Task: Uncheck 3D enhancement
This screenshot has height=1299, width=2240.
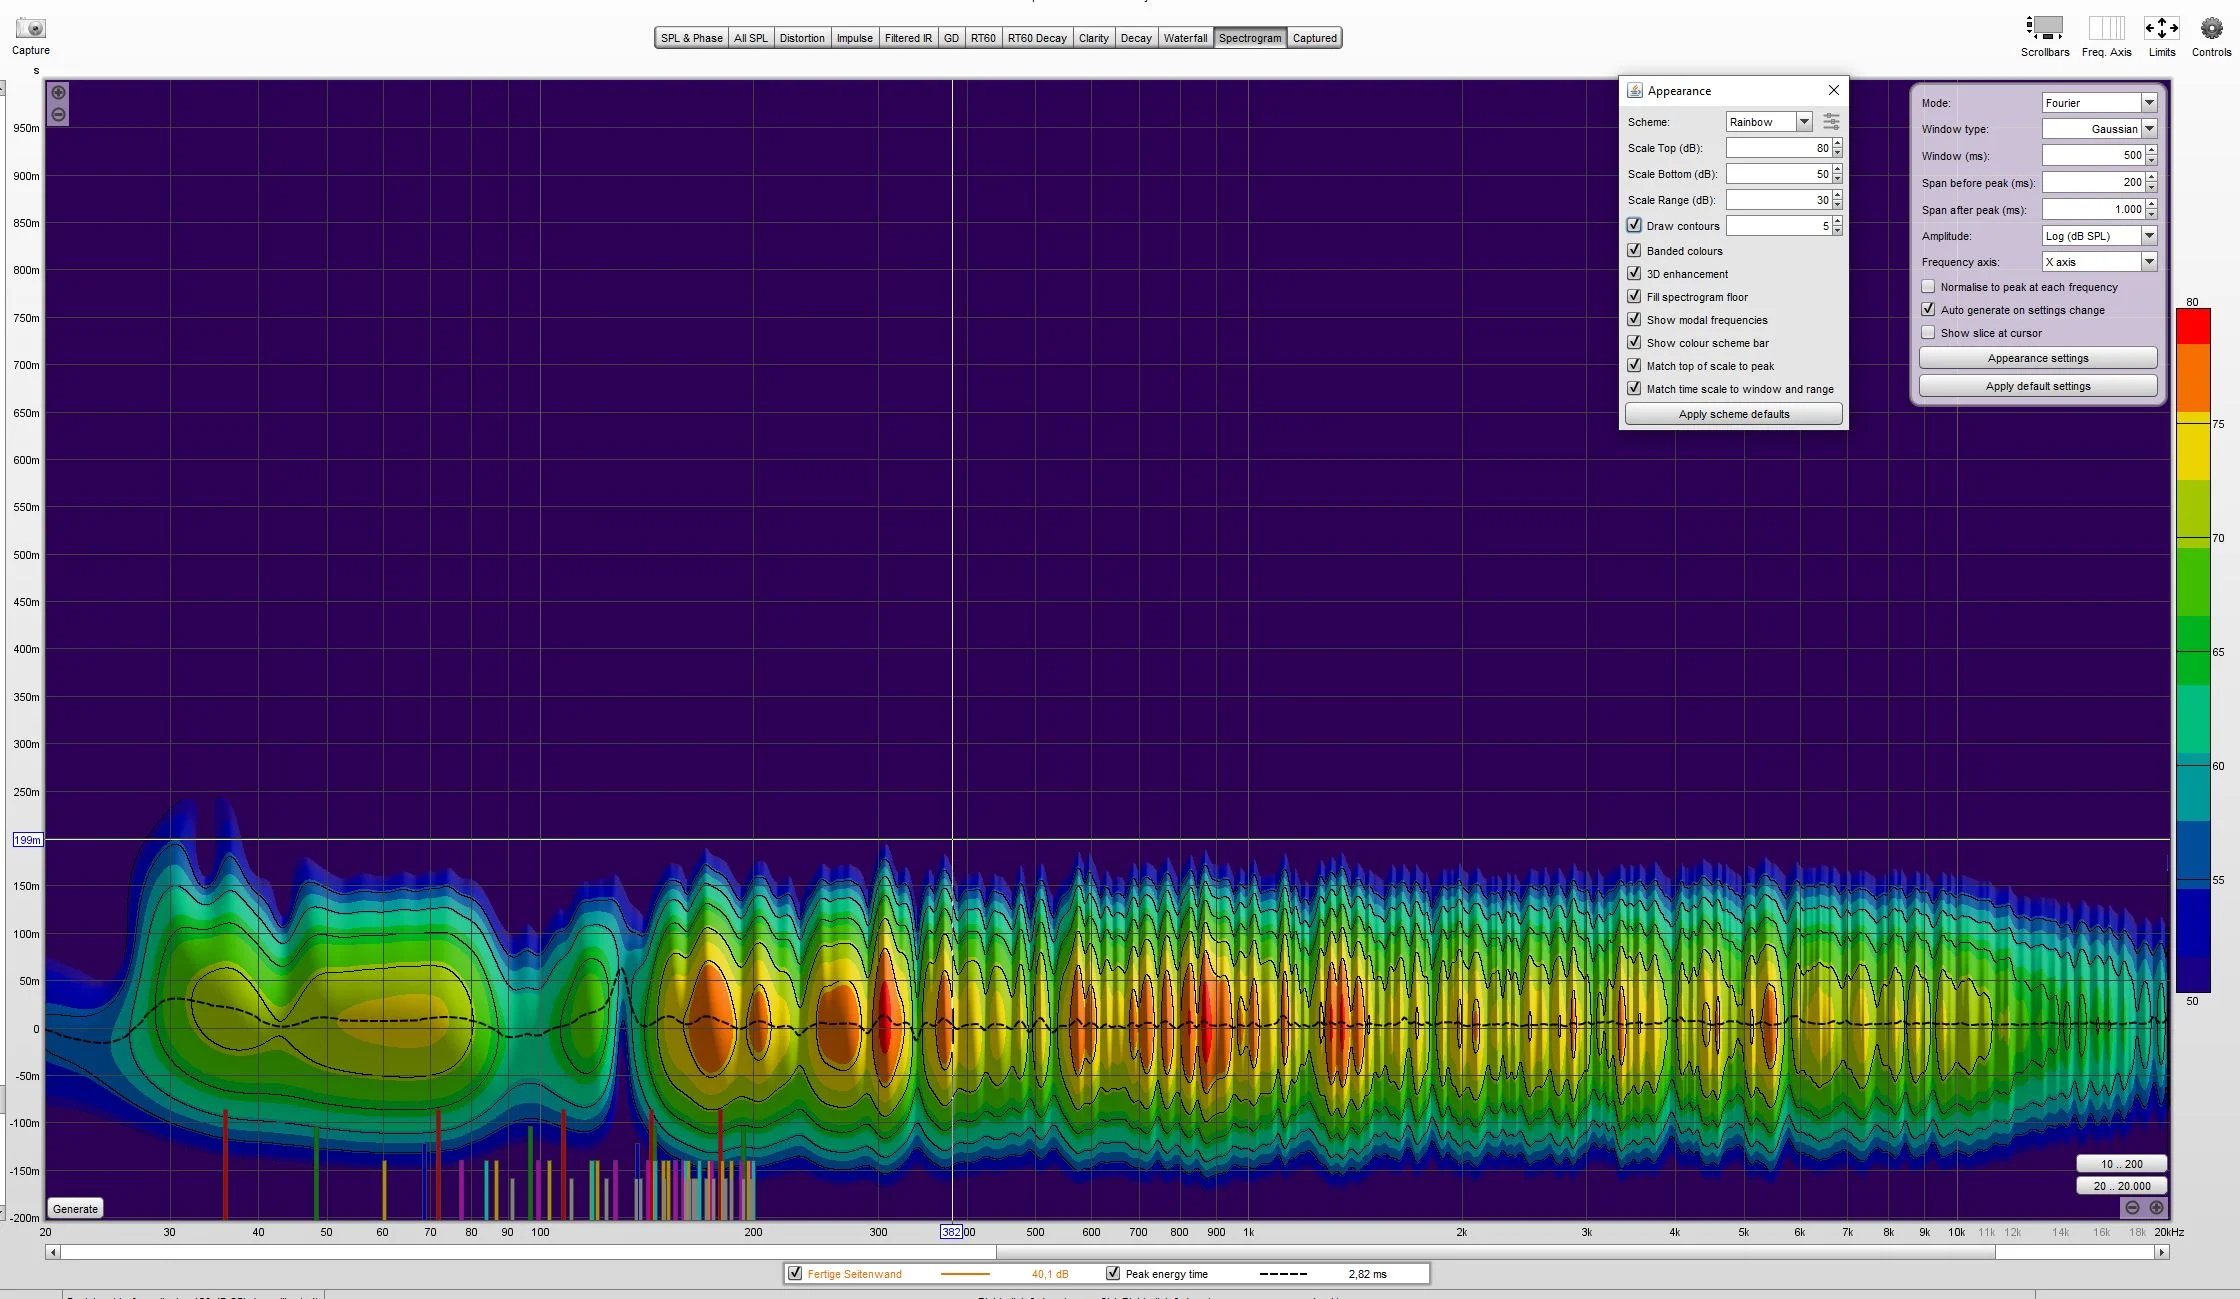Action: (x=1634, y=274)
